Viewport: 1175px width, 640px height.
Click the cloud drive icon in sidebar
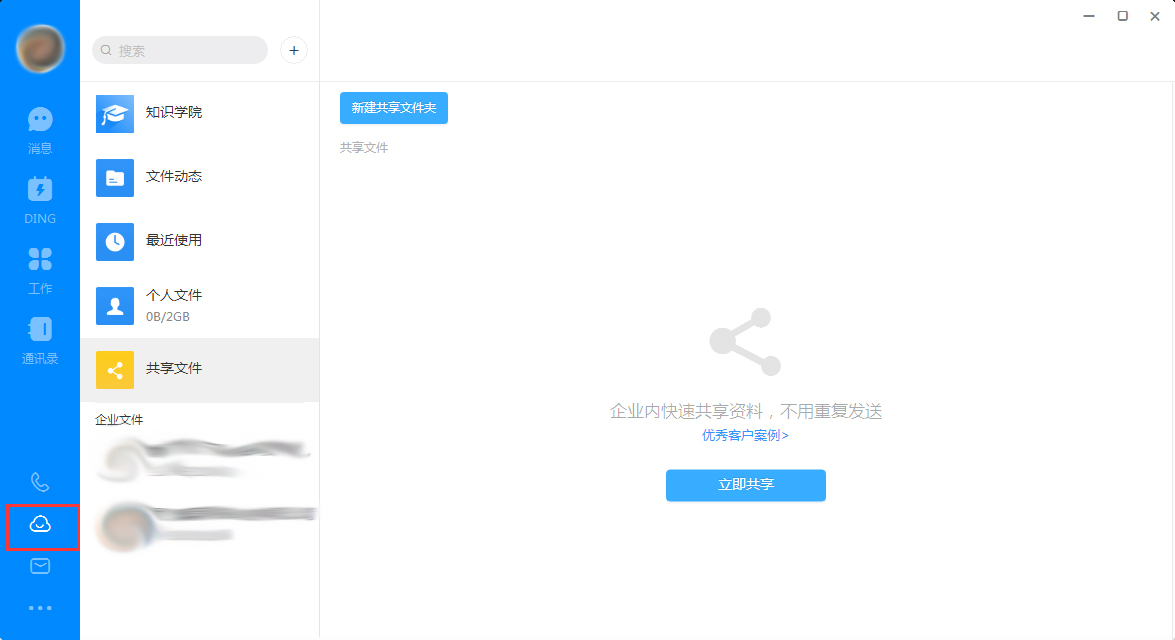[39, 525]
